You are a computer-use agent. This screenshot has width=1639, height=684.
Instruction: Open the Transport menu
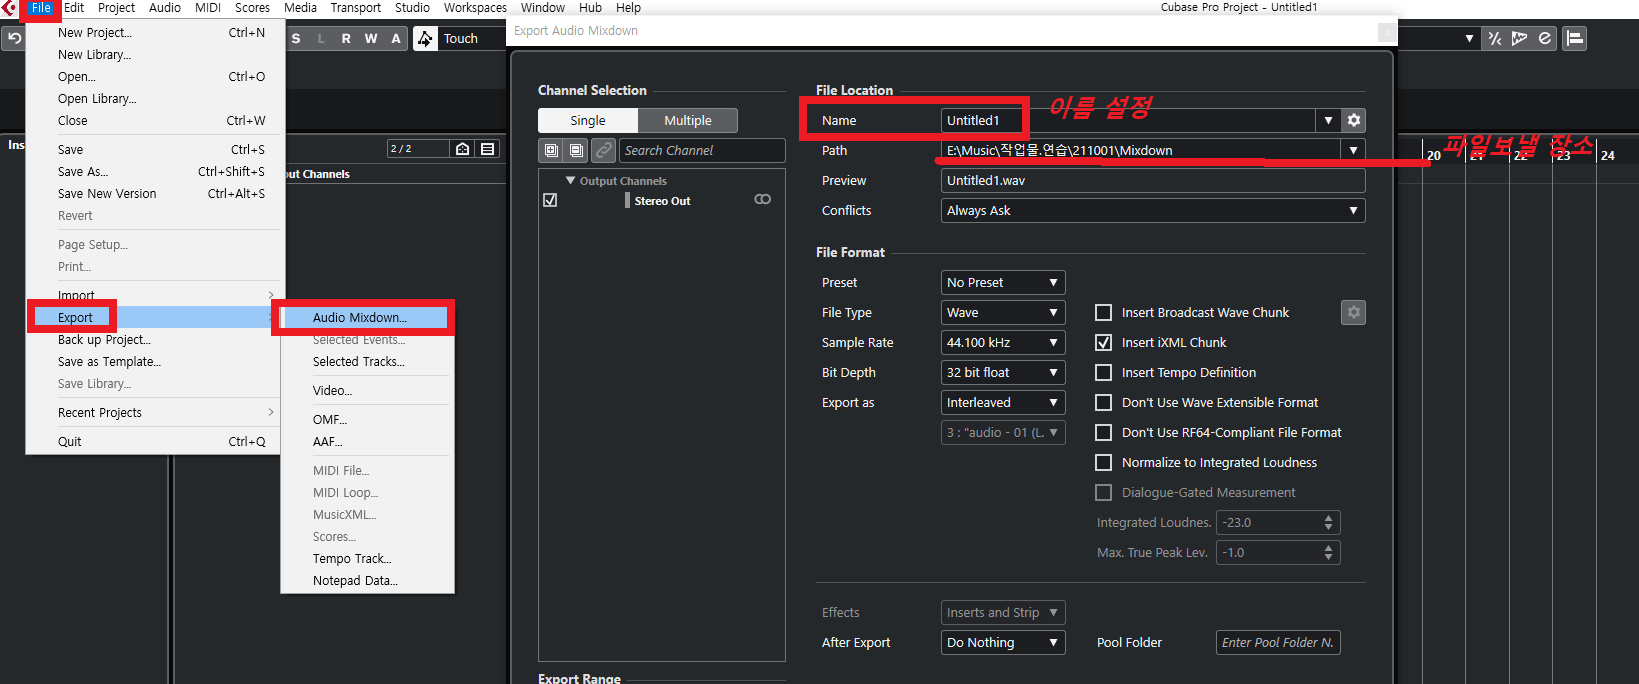coord(355,8)
